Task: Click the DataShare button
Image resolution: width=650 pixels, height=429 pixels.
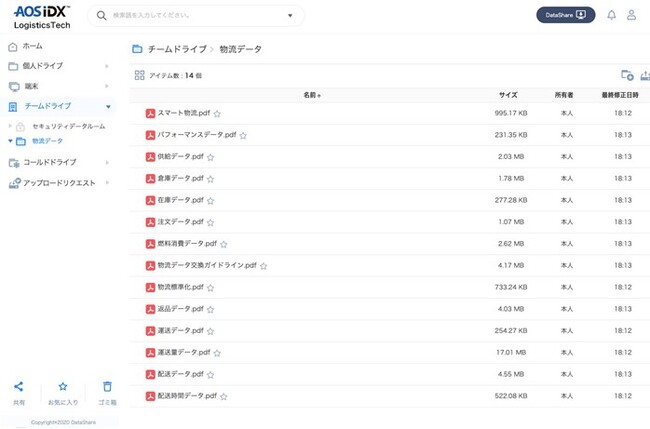Action: [x=566, y=15]
